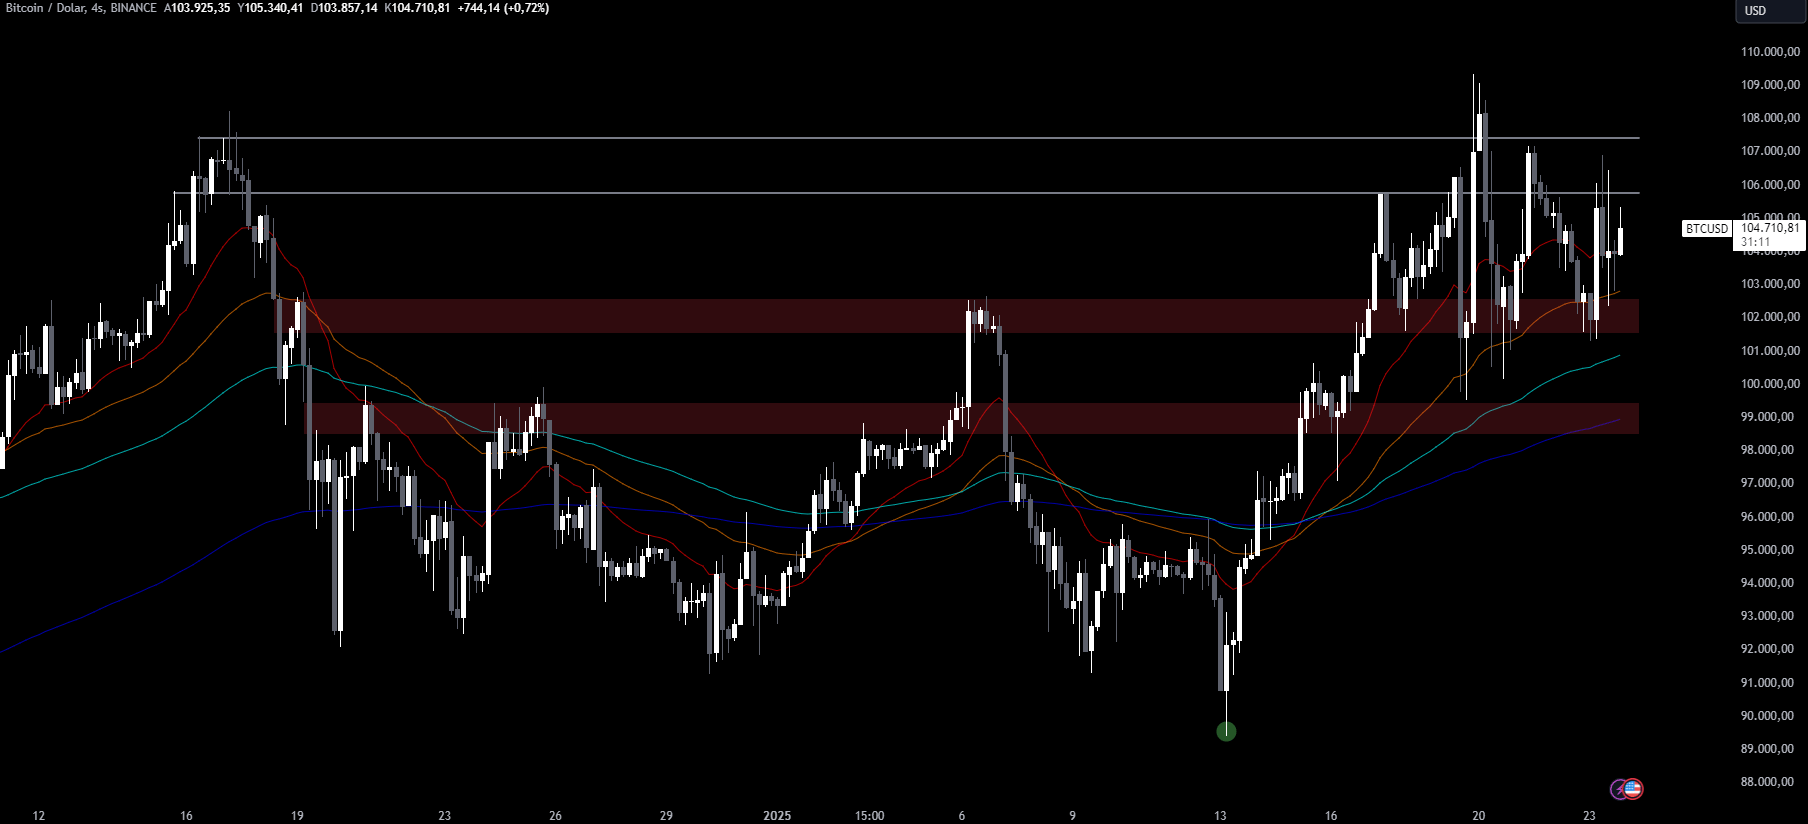Click the 110.000,00 price axis label
Image resolution: width=1808 pixels, height=824 pixels.
[1770, 52]
